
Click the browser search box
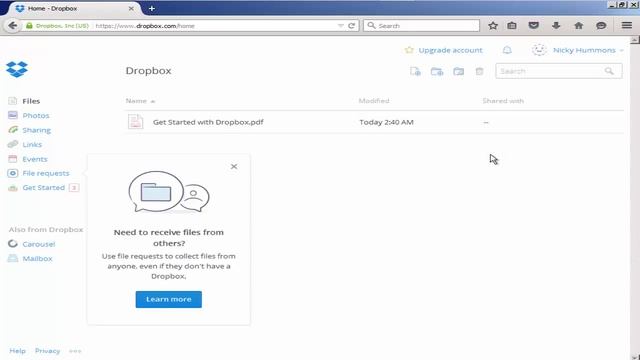click(x=421, y=26)
